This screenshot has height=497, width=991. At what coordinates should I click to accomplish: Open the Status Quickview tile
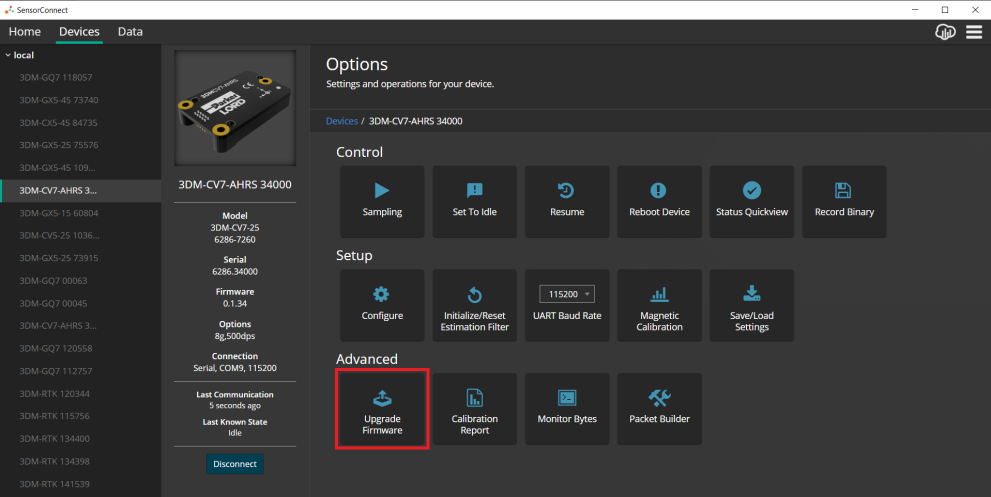coord(751,201)
